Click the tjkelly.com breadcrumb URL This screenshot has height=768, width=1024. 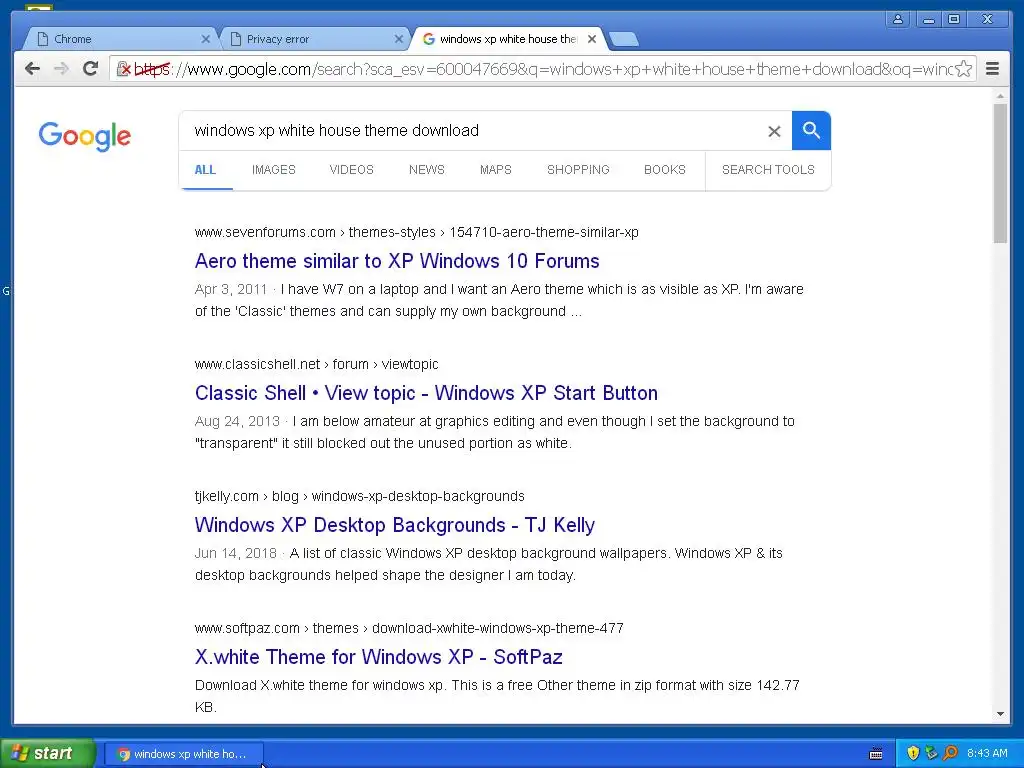tap(360, 496)
